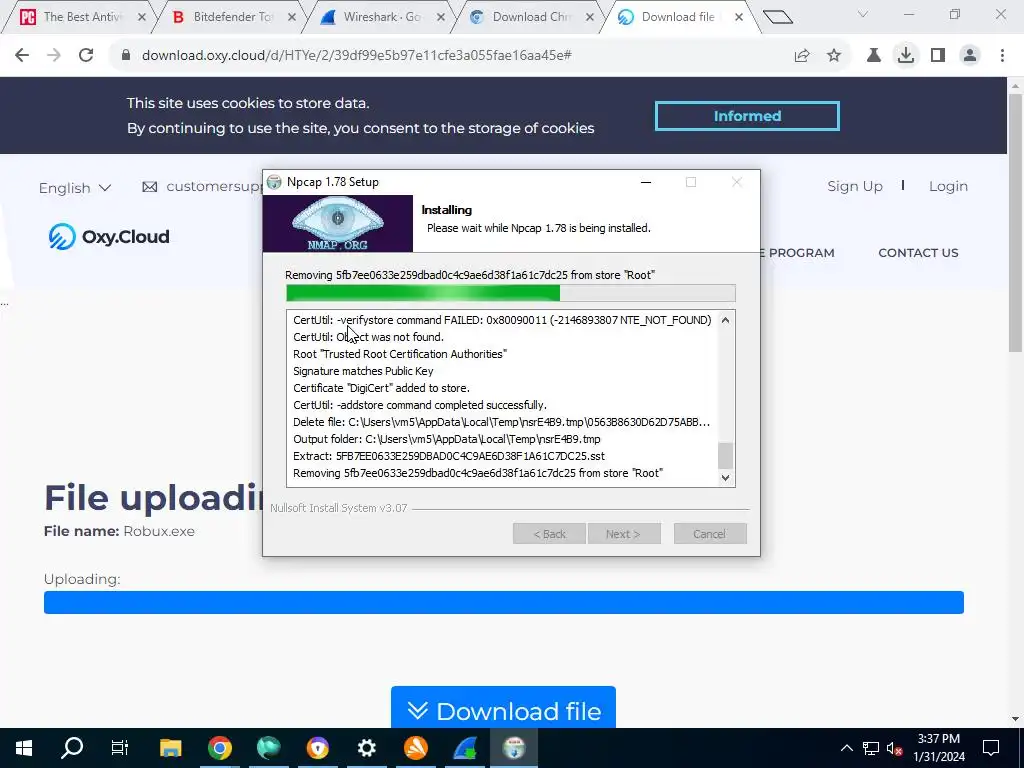The image size is (1024, 768).
Task: Click the install log scrollbar thumb
Action: pos(726,456)
